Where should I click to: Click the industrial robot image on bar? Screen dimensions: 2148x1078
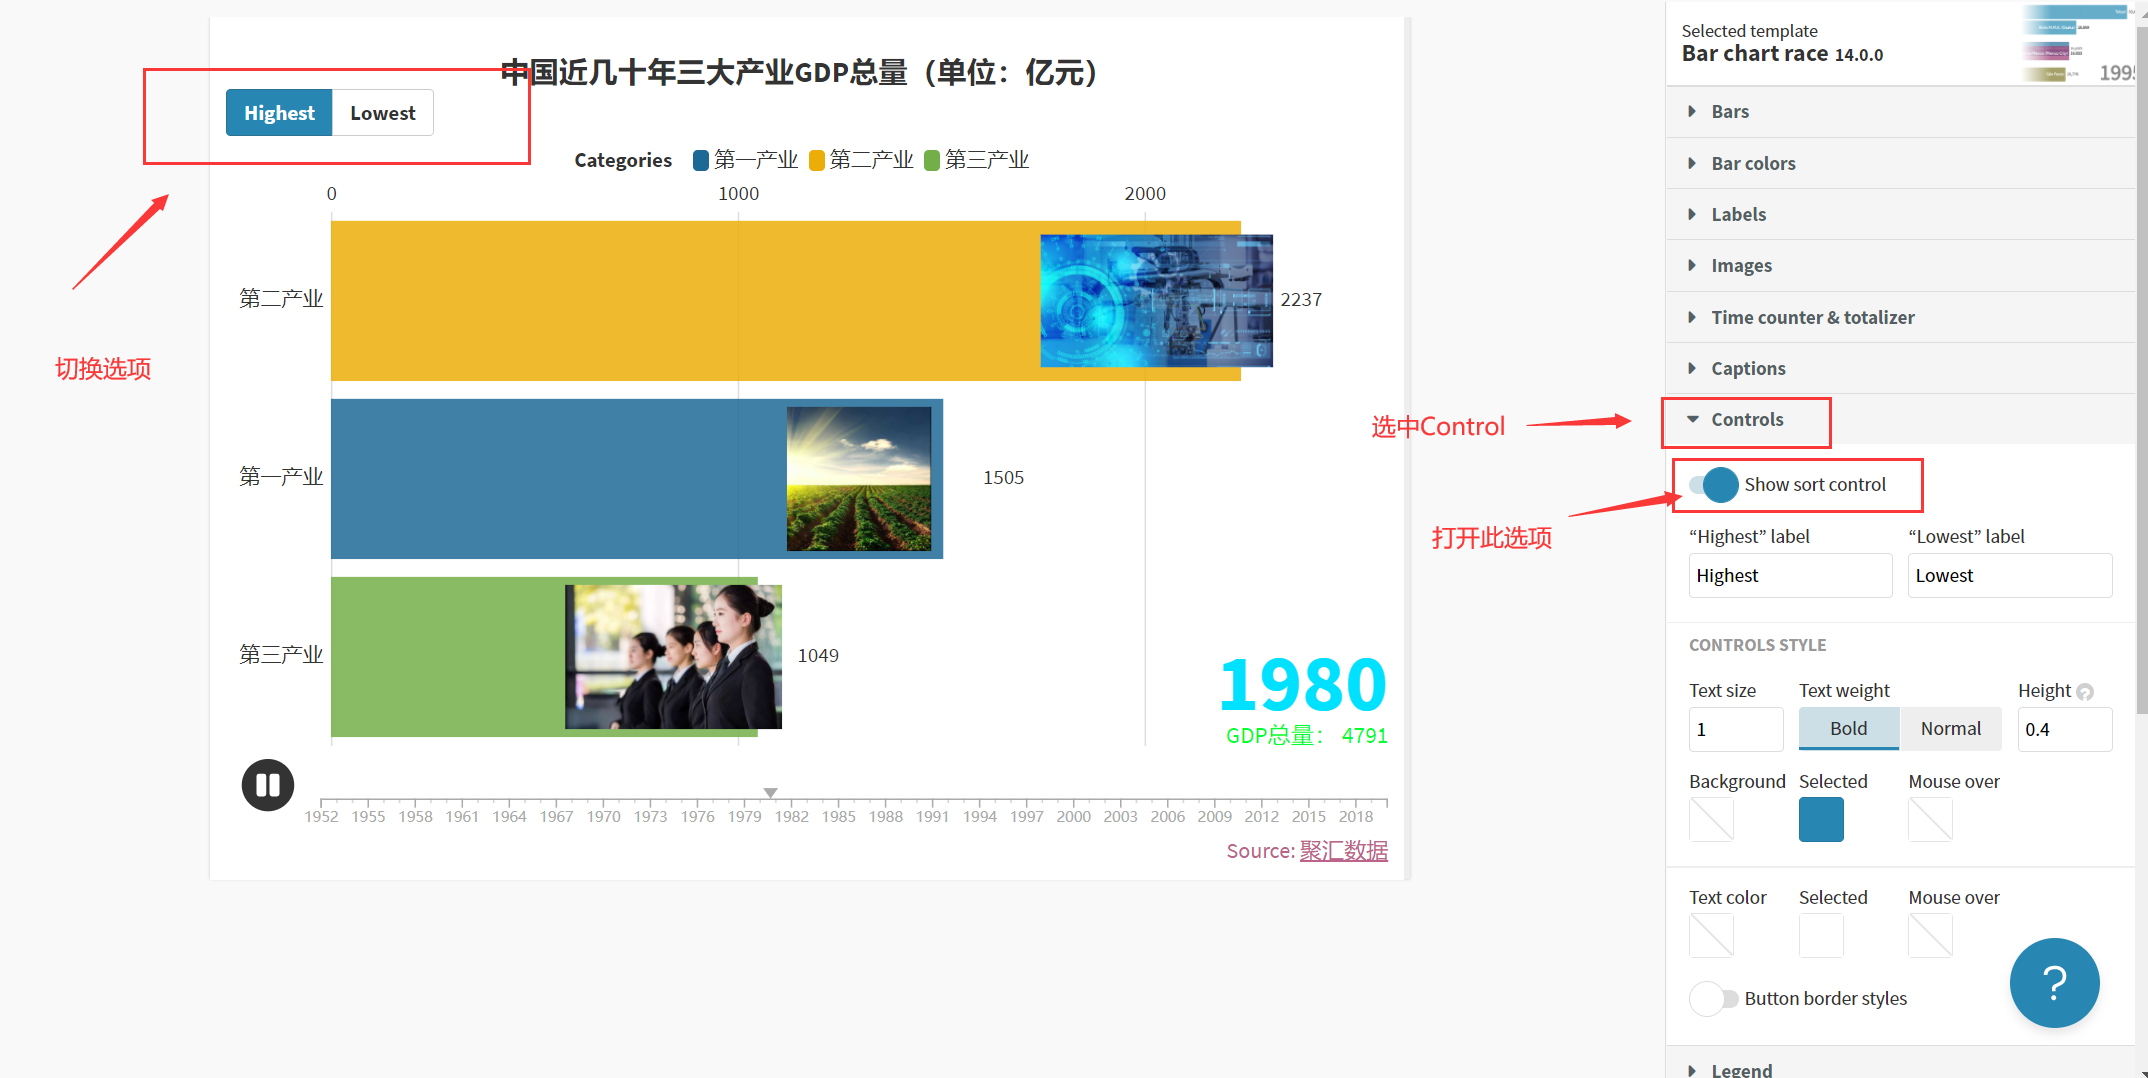pyautogui.click(x=1156, y=300)
